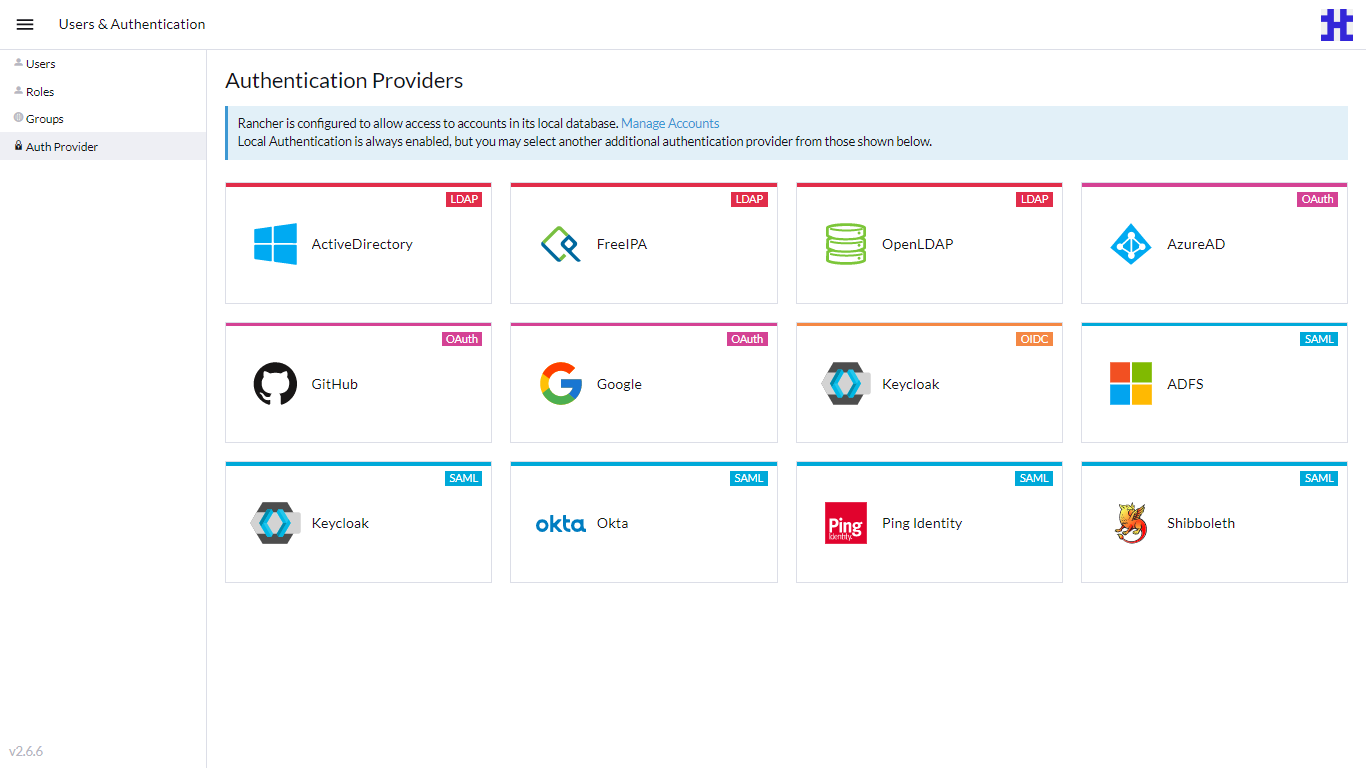Click the Shibboleth griffin logo
Viewport: 1366px width, 768px height.
coord(1131,523)
